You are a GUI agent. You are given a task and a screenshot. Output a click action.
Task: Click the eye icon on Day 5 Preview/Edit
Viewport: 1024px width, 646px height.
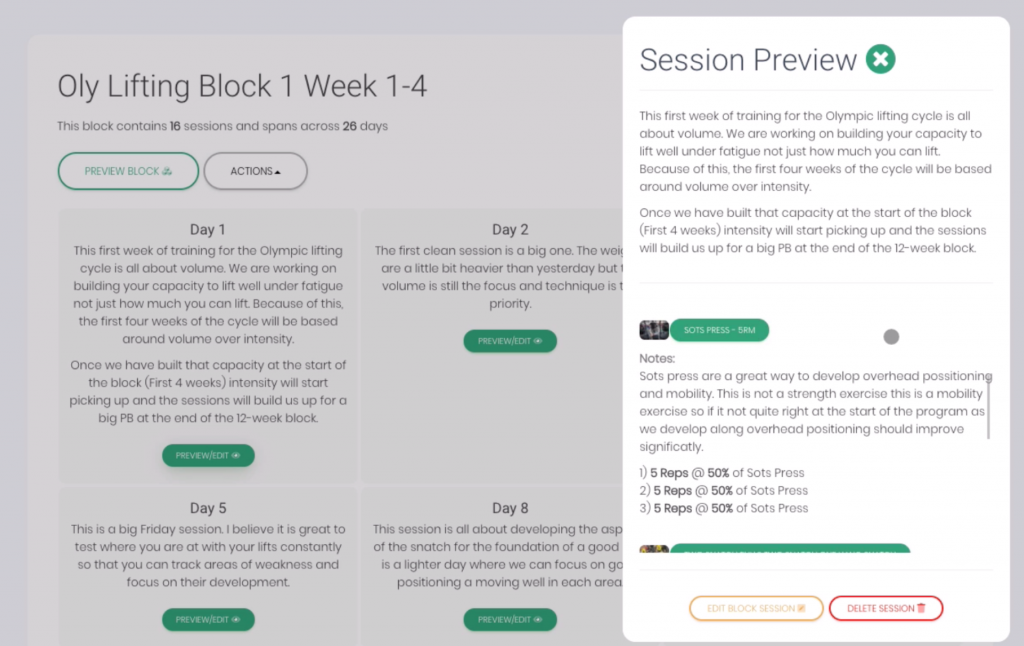pos(236,619)
